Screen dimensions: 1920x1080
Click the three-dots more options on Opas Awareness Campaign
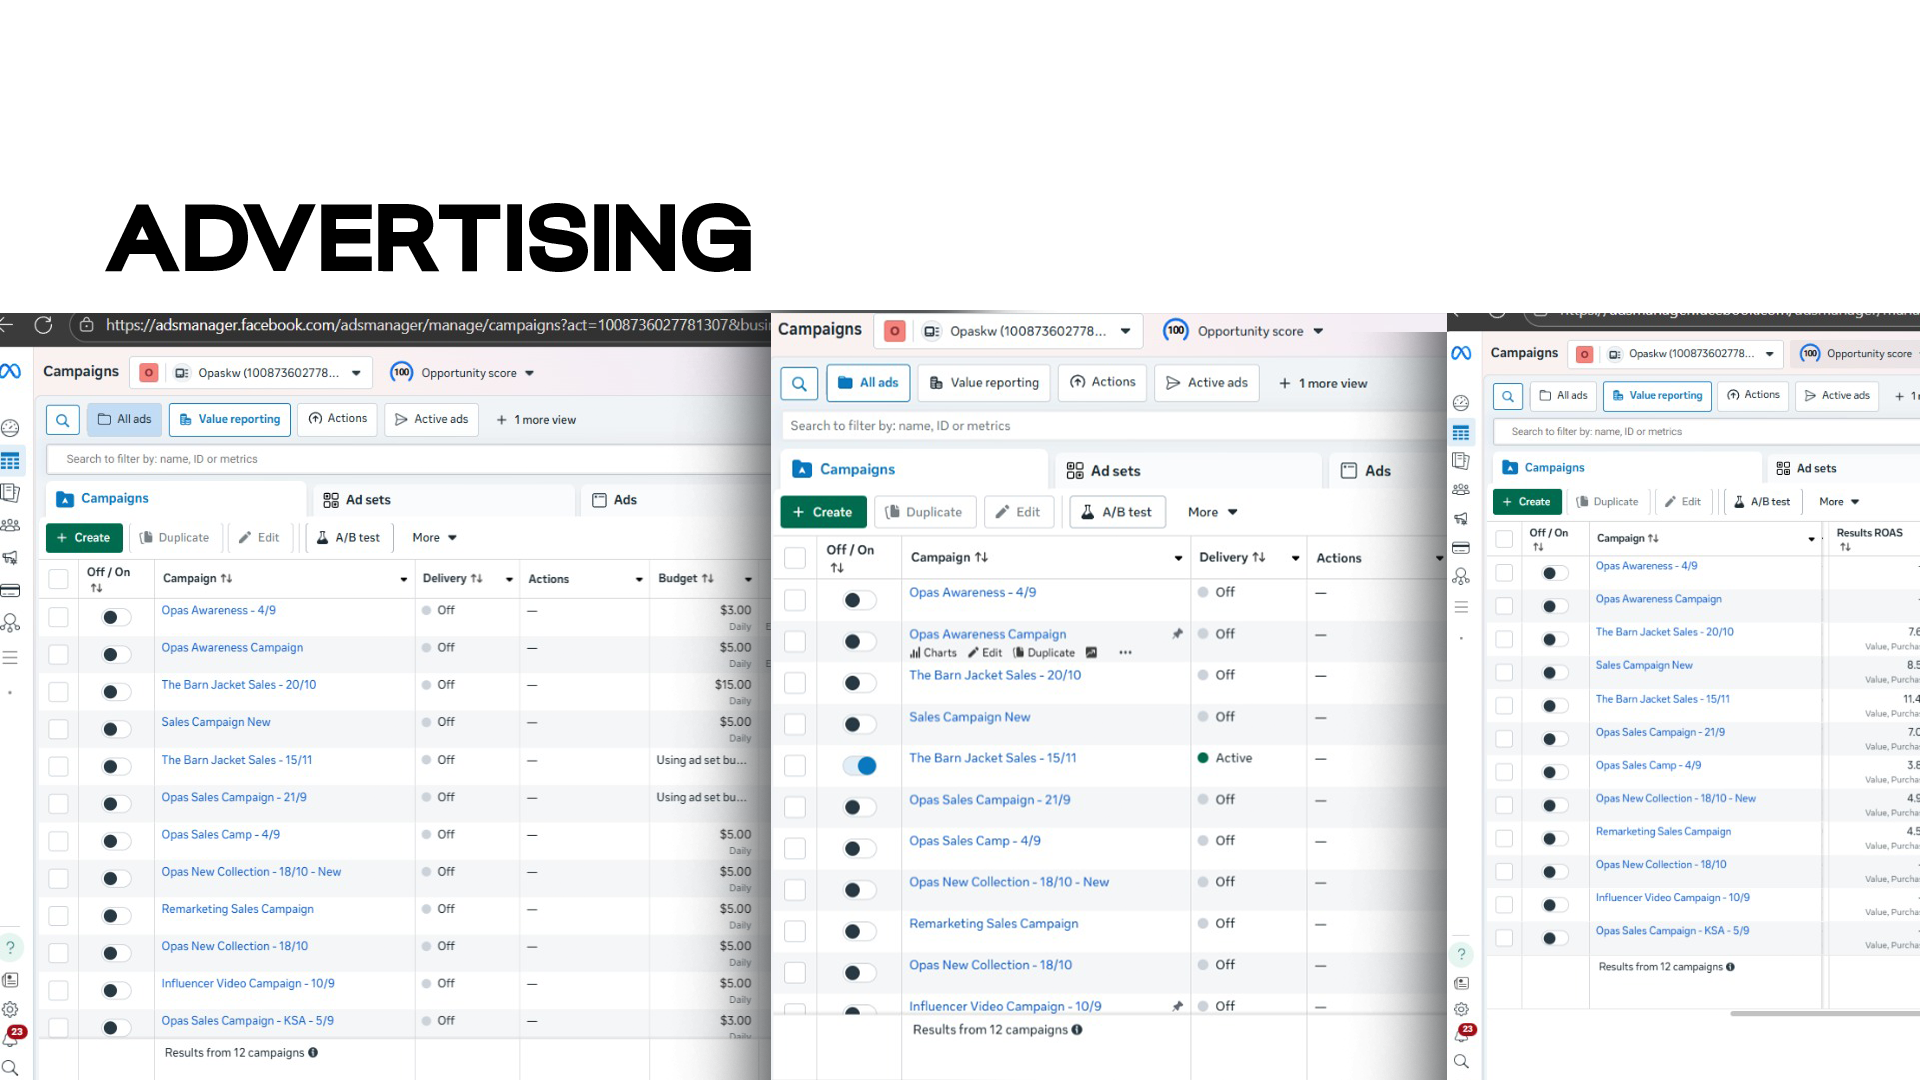(1125, 653)
